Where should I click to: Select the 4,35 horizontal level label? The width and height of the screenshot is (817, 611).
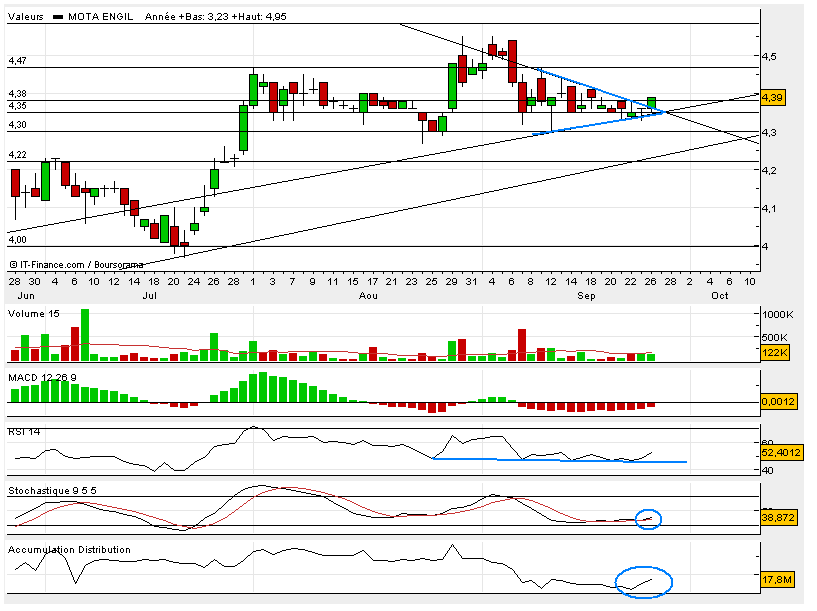pyautogui.click(x=17, y=106)
